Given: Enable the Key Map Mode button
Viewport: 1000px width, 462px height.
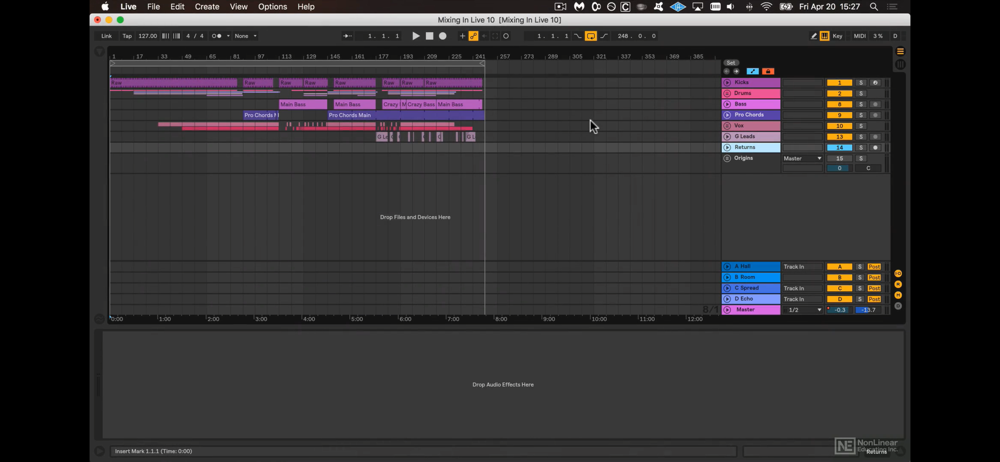Looking at the screenshot, I should coord(837,36).
